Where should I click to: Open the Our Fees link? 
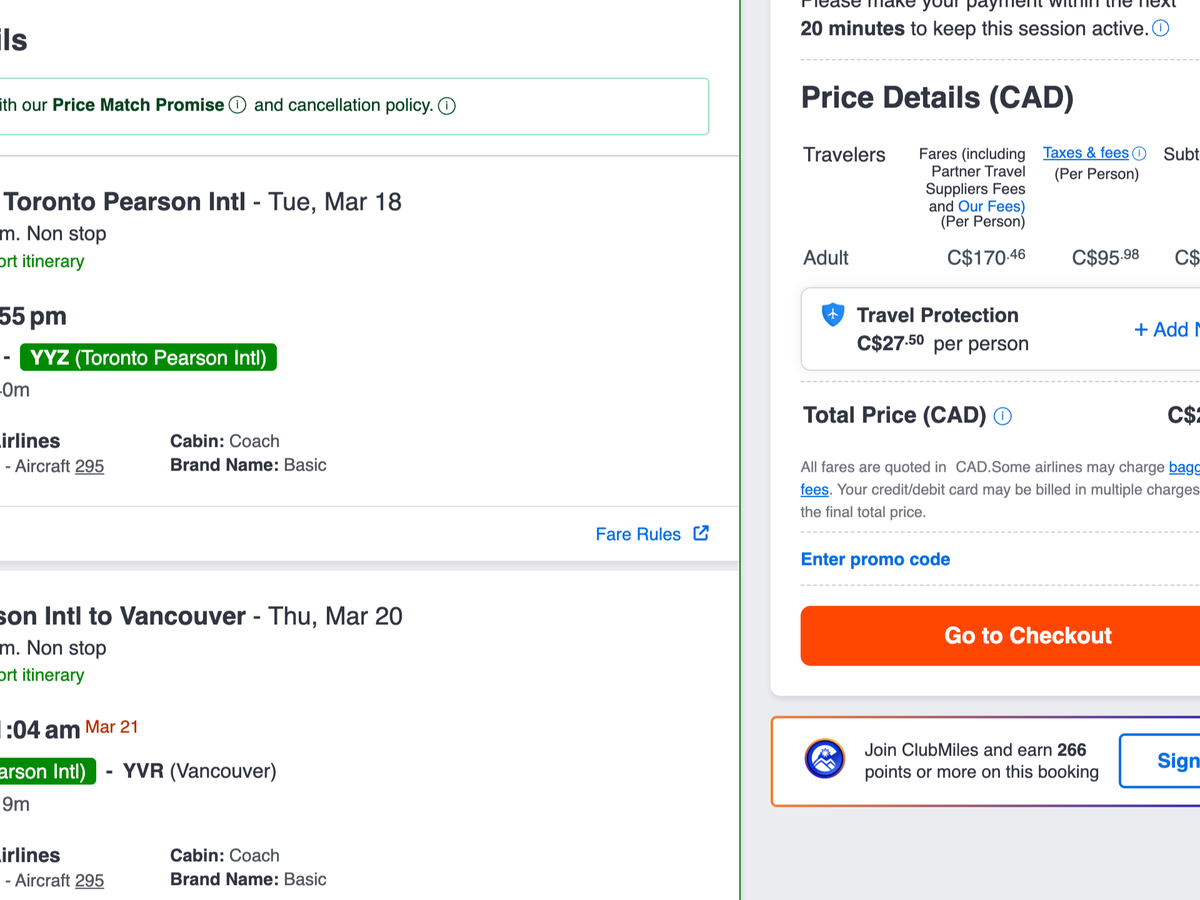(990, 206)
